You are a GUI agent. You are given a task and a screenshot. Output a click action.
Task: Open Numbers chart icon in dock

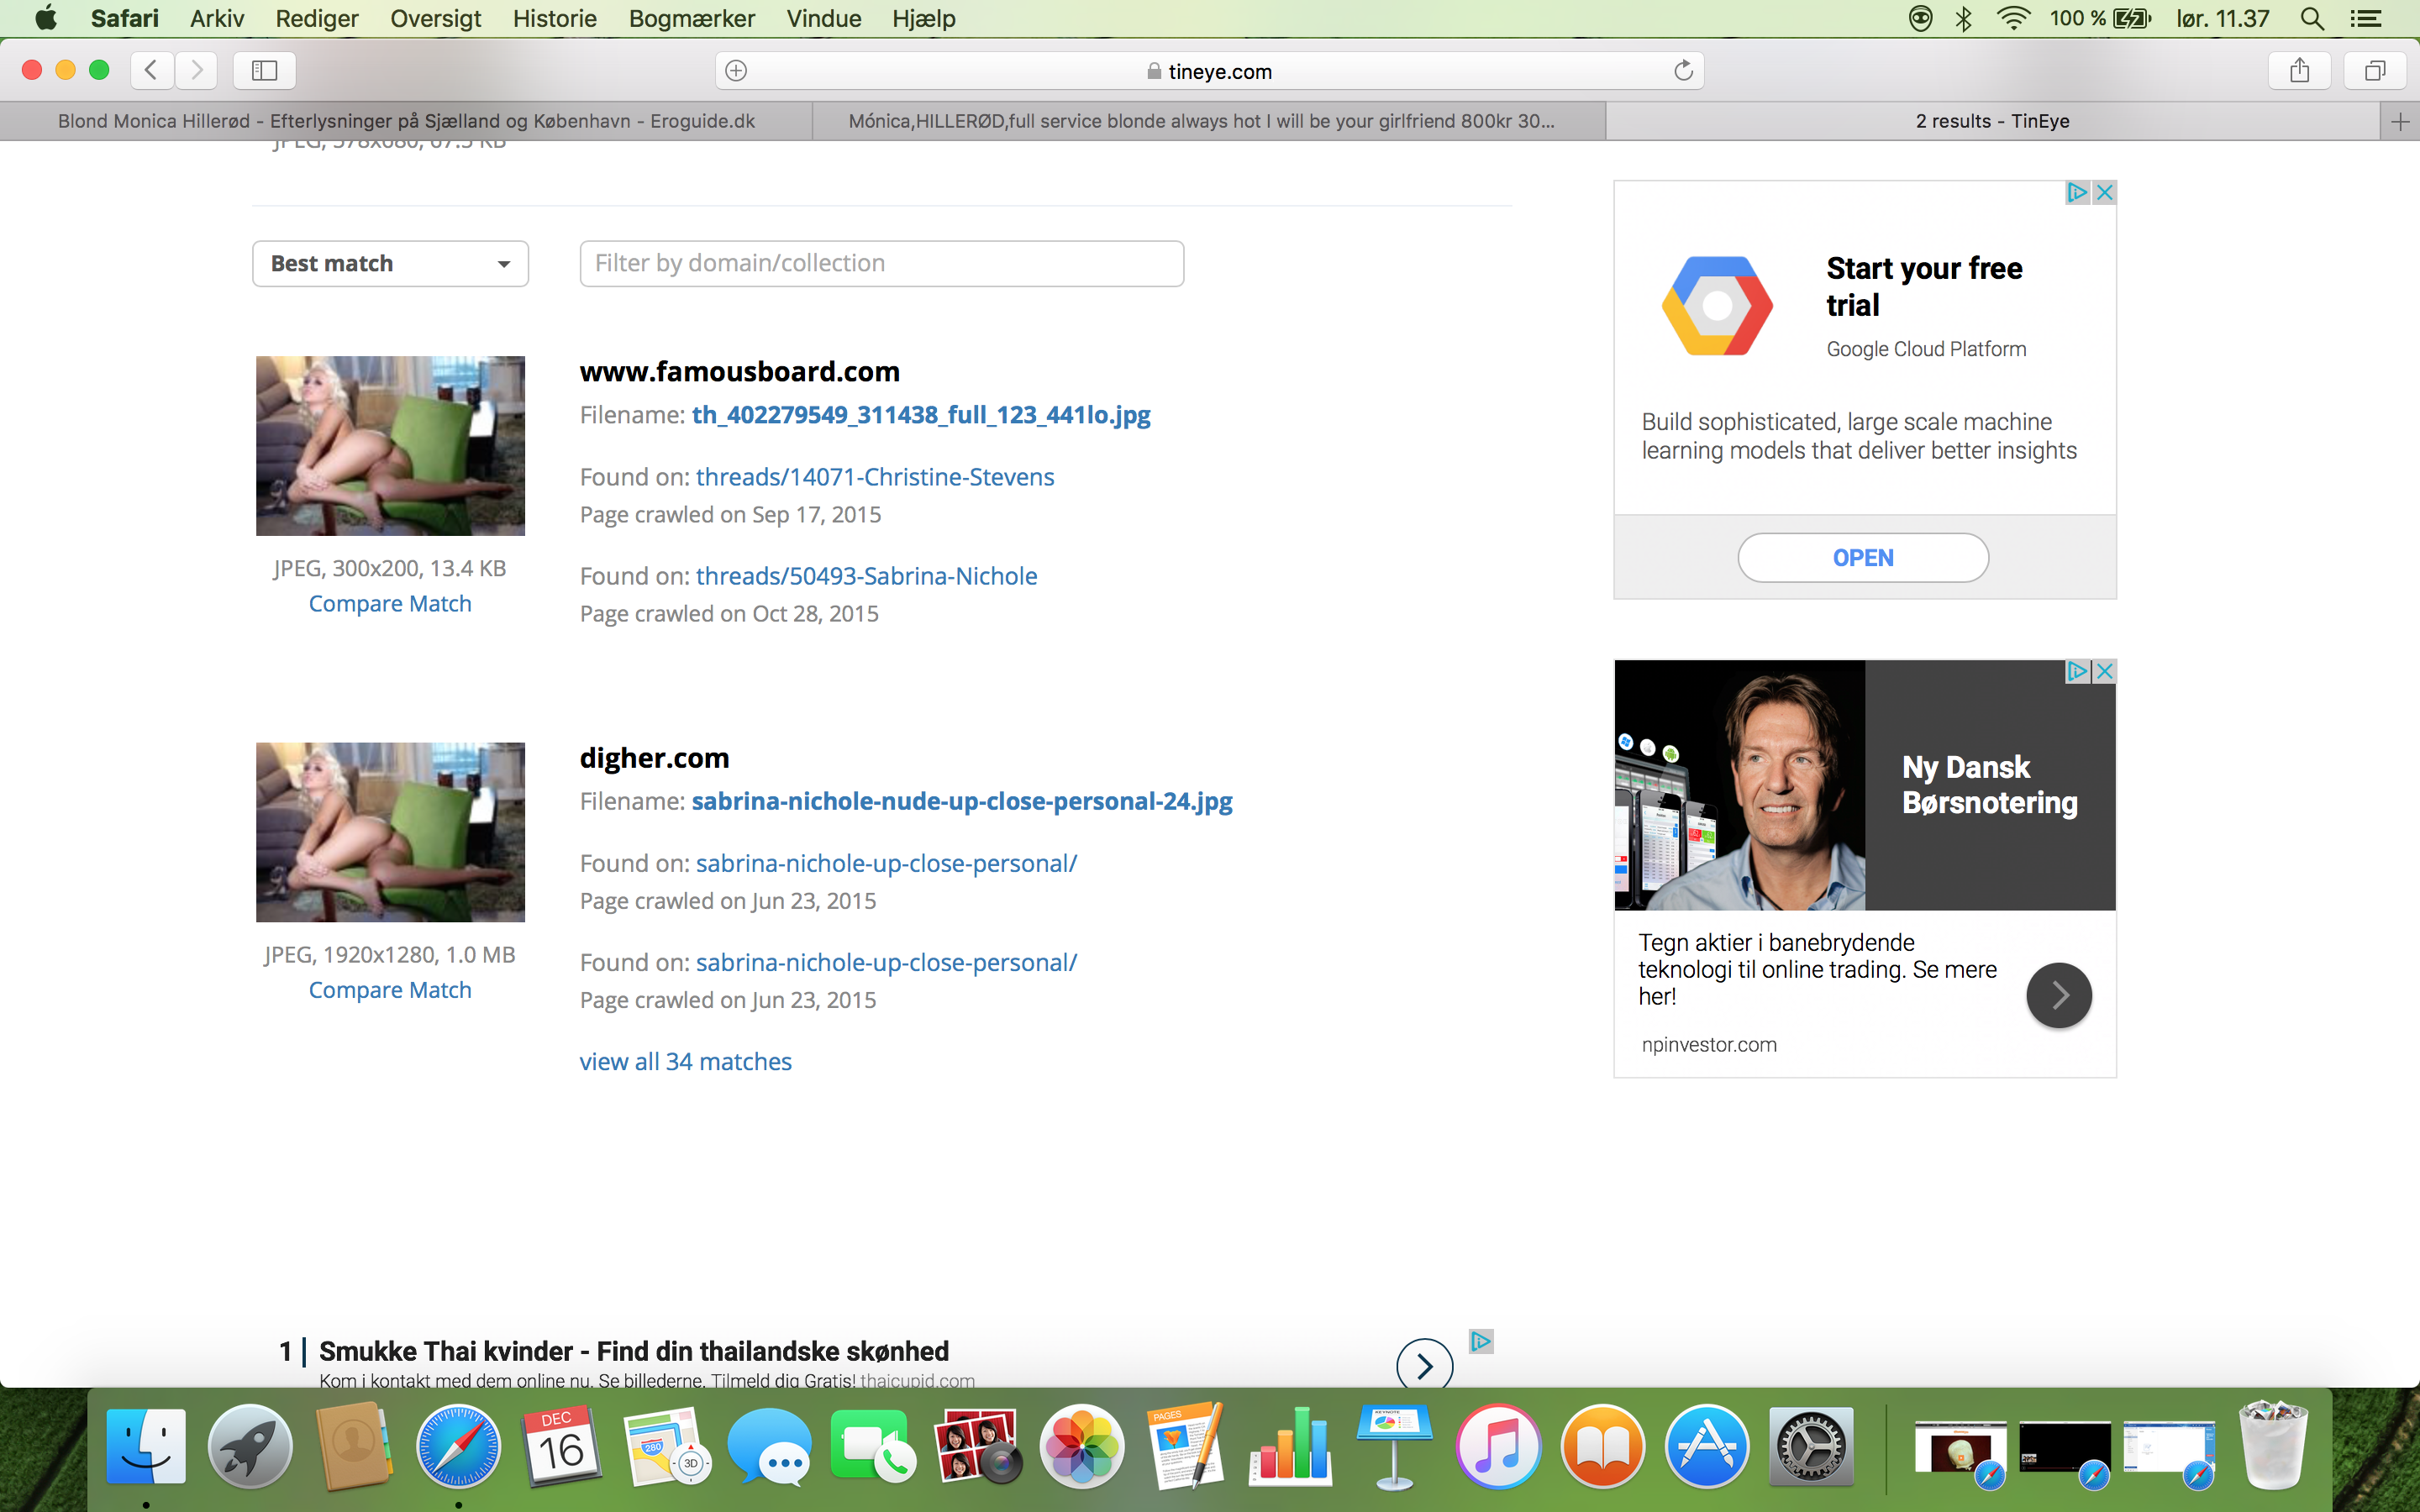(1290, 1446)
